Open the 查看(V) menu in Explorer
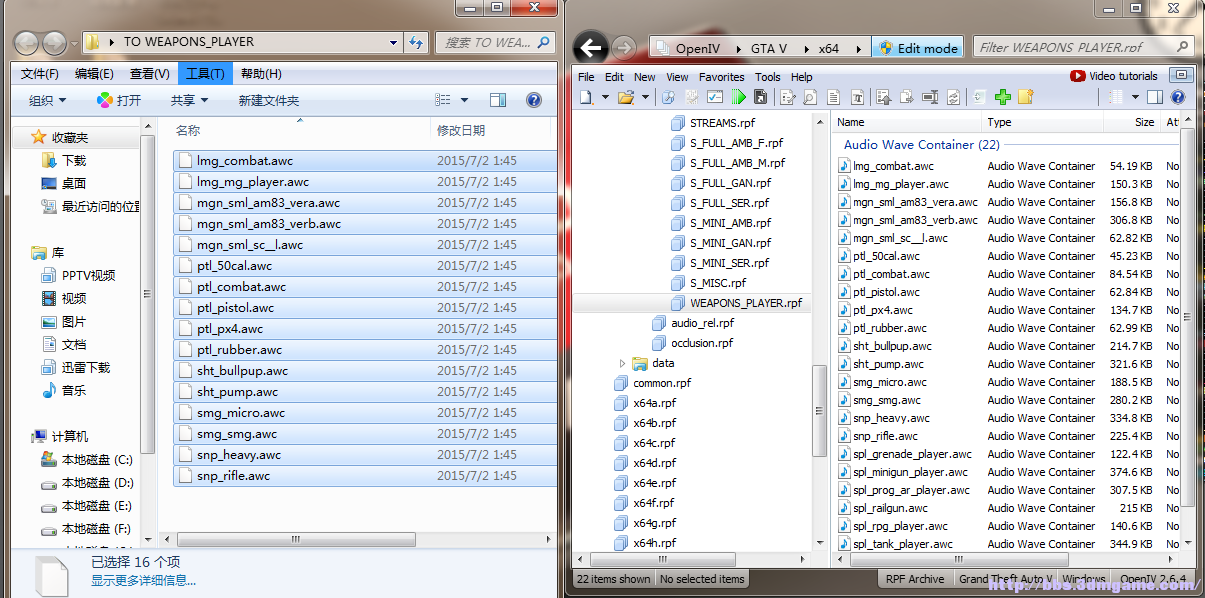The image size is (1205, 598). 149,74
